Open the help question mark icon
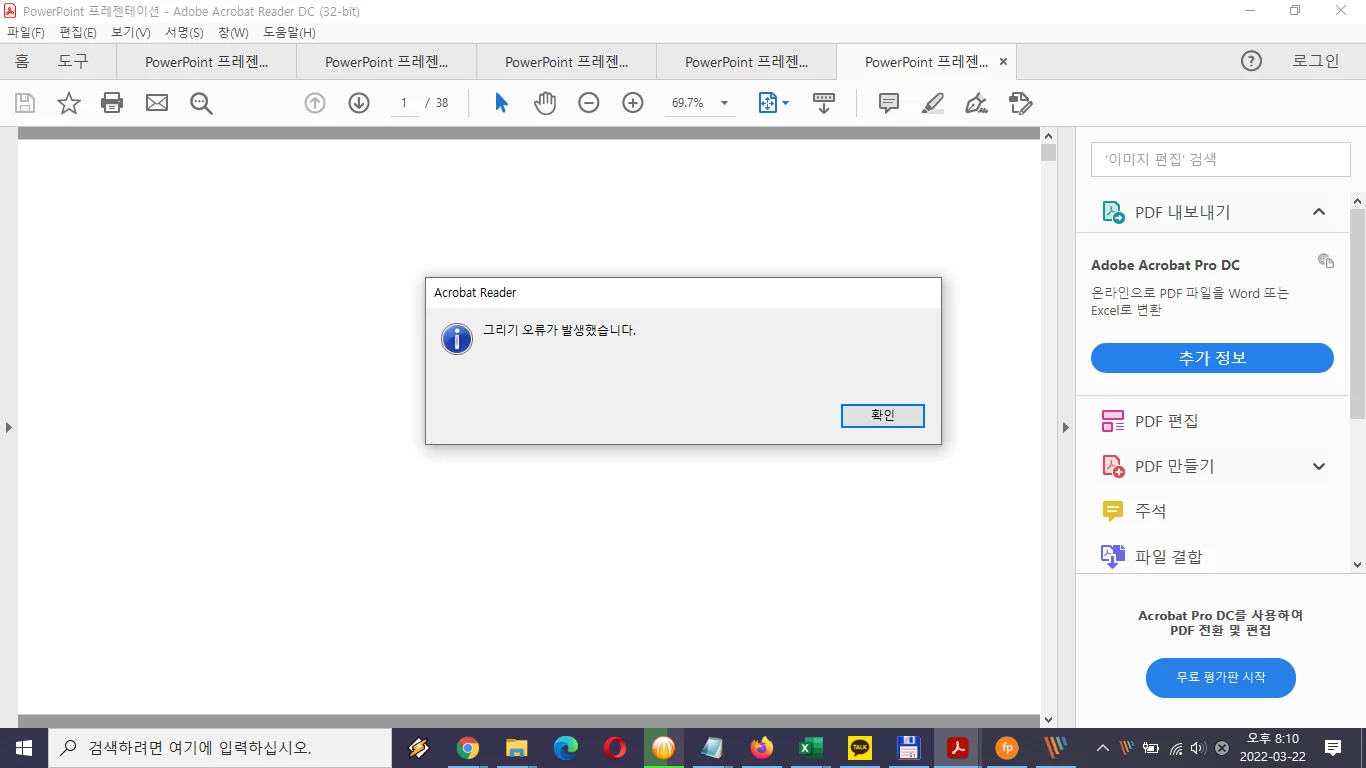1366x768 pixels. 1251,61
